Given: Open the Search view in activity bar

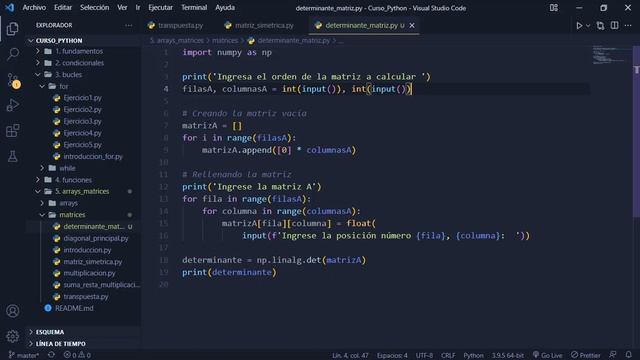Looking at the screenshot, I should (x=13, y=54).
